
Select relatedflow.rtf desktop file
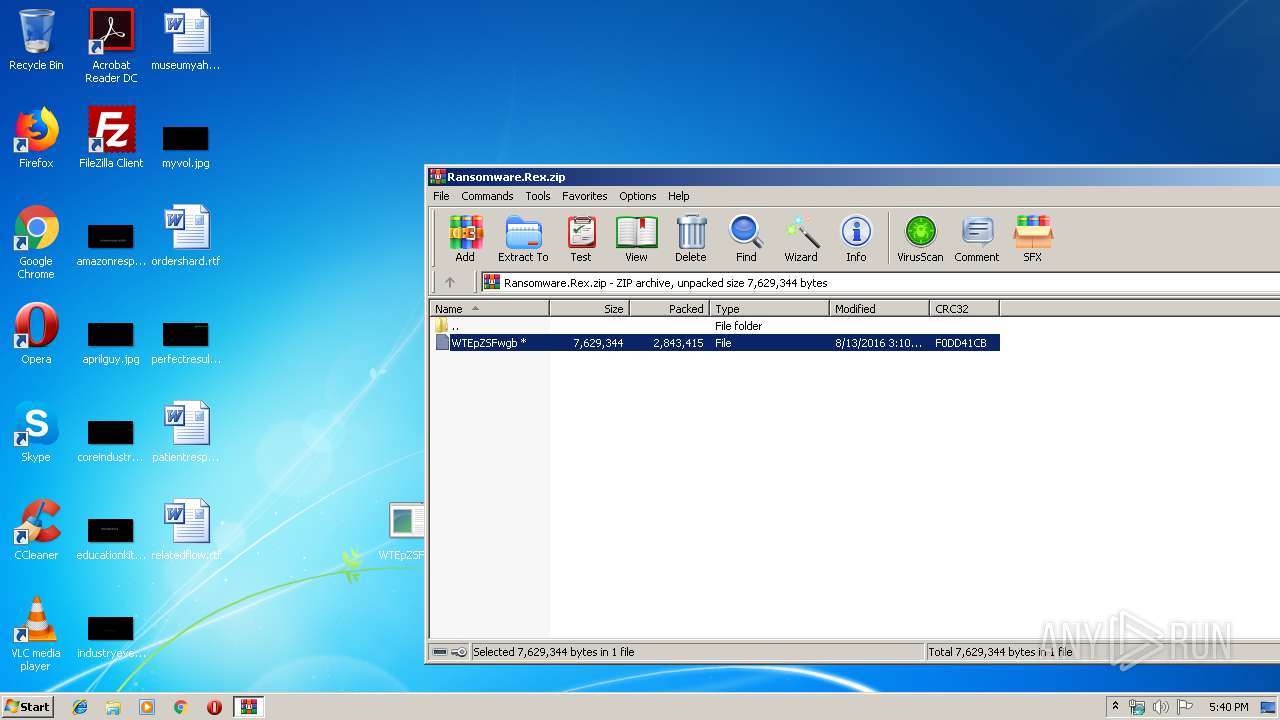click(x=186, y=530)
